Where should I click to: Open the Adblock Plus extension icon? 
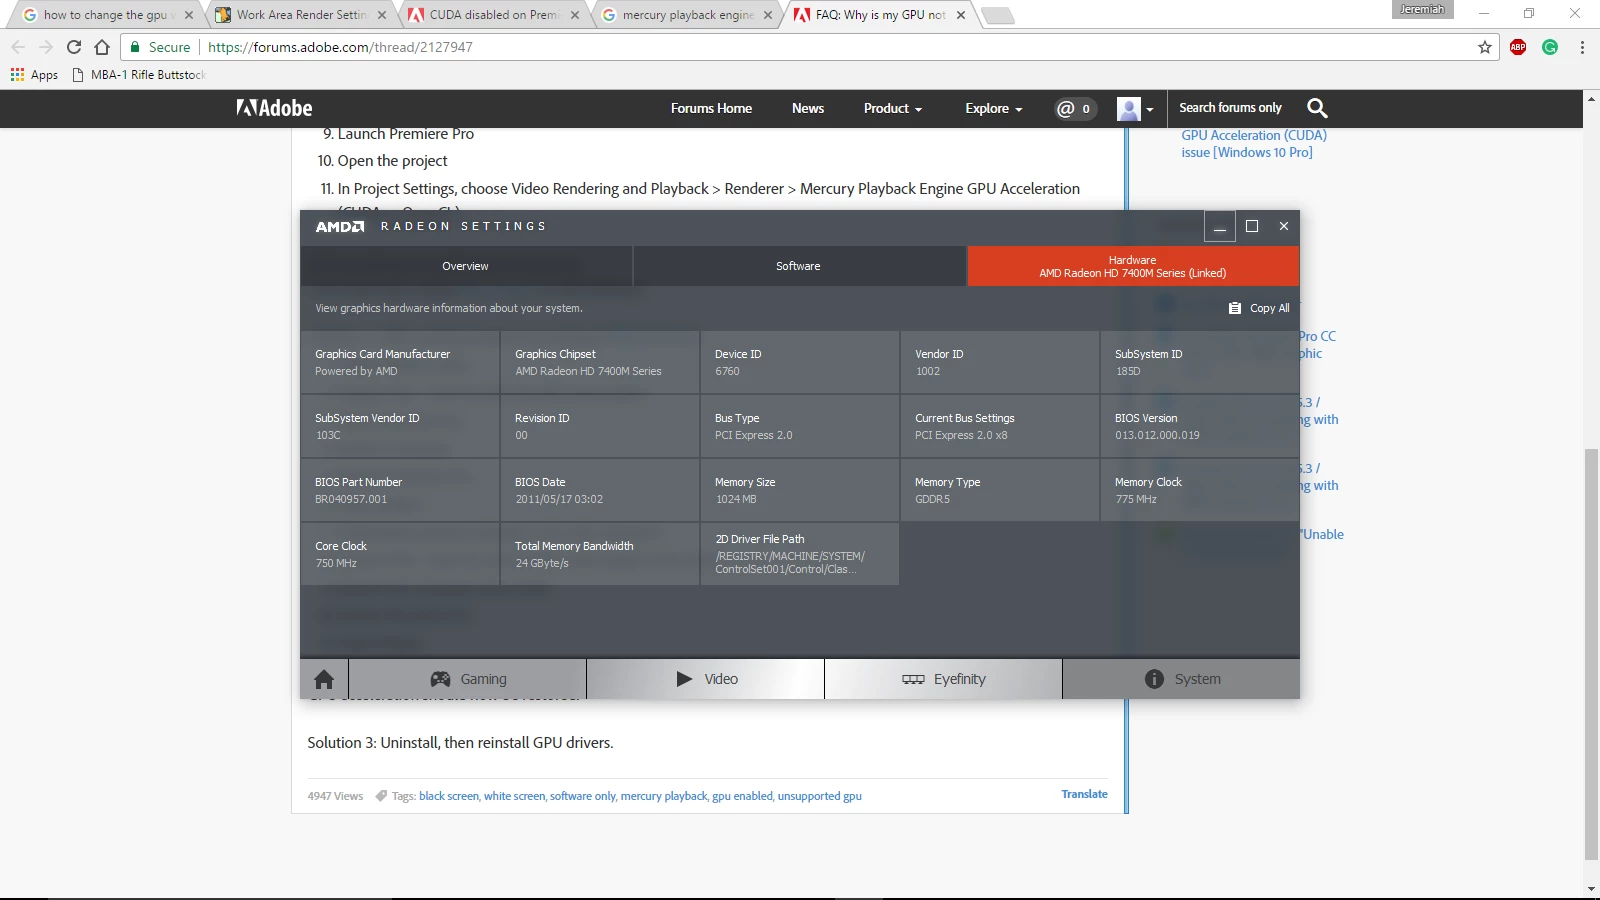(x=1518, y=47)
